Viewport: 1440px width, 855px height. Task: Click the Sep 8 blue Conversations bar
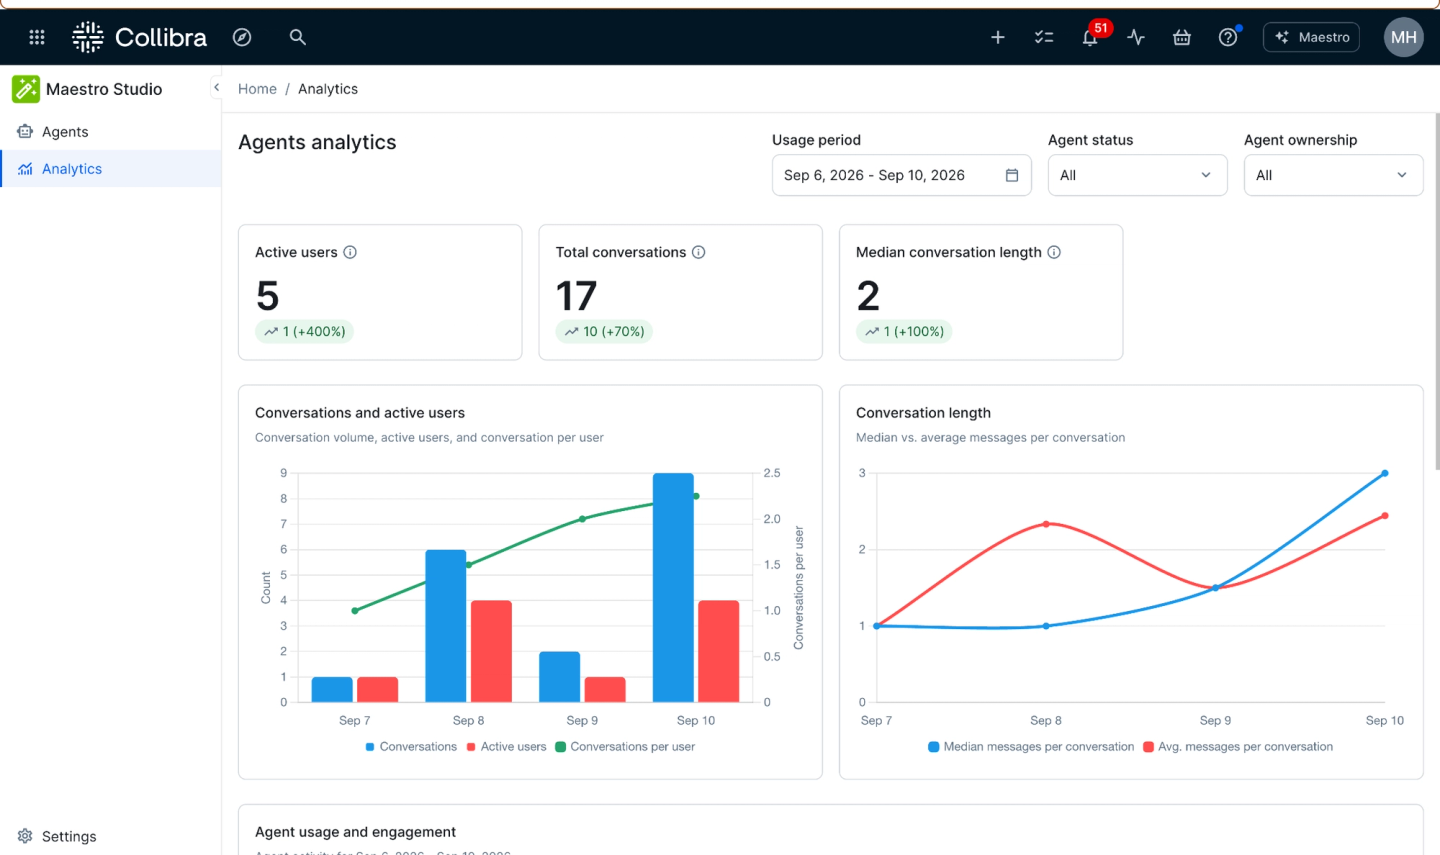pyautogui.click(x=446, y=626)
